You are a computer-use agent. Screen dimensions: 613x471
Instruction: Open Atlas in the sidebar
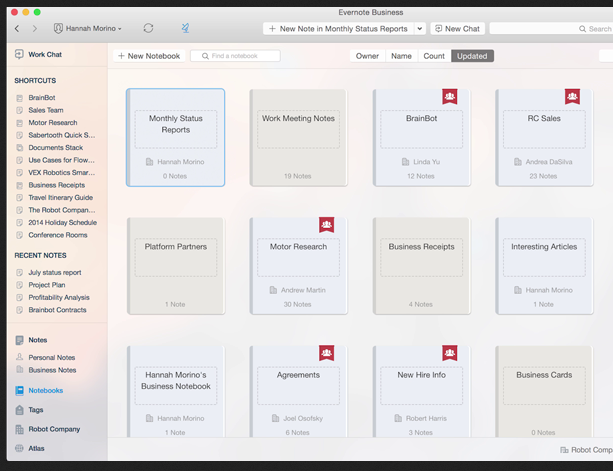tap(36, 449)
